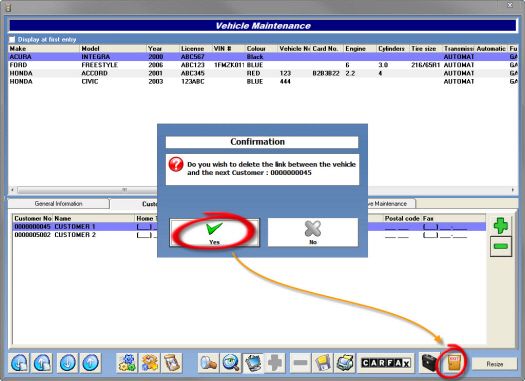Click license cell 123ABC
The height and width of the screenshot is (381, 525).
(x=193, y=82)
